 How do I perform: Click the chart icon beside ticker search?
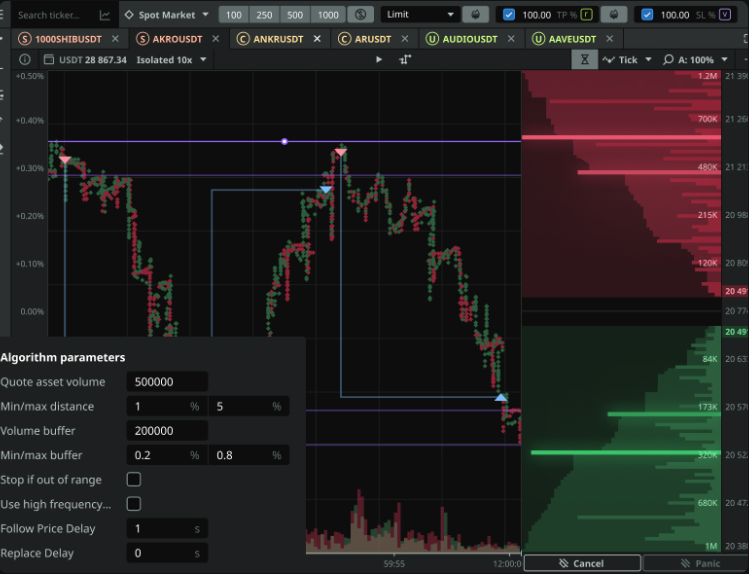[x=105, y=15]
